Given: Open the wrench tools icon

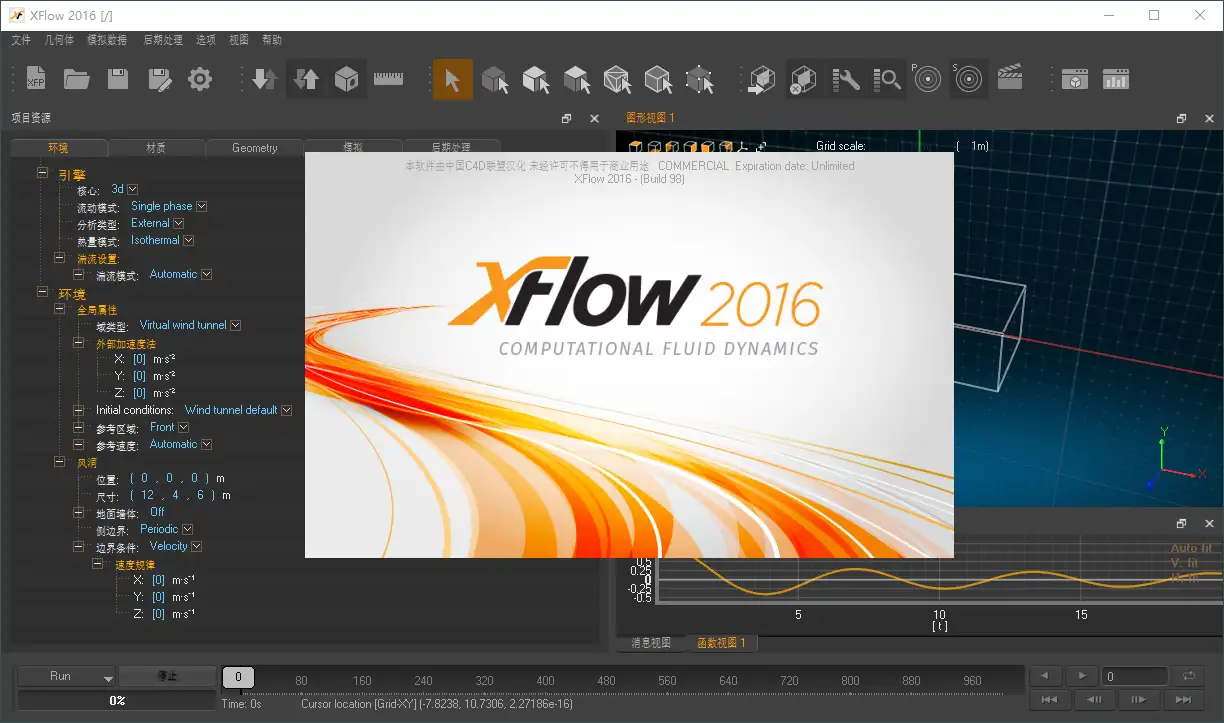Looking at the screenshot, I should pyautogui.click(x=846, y=79).
